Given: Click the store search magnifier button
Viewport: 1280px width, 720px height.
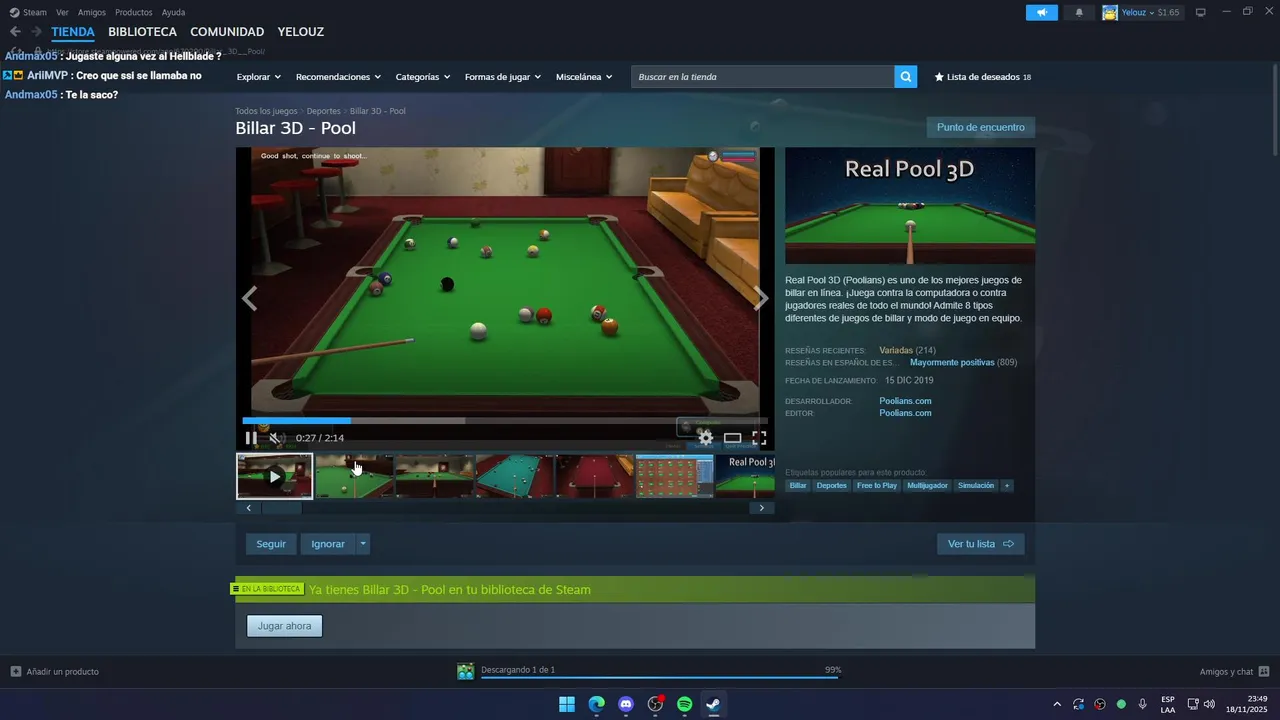Looking at the screenshot, I should coord(905,77).
